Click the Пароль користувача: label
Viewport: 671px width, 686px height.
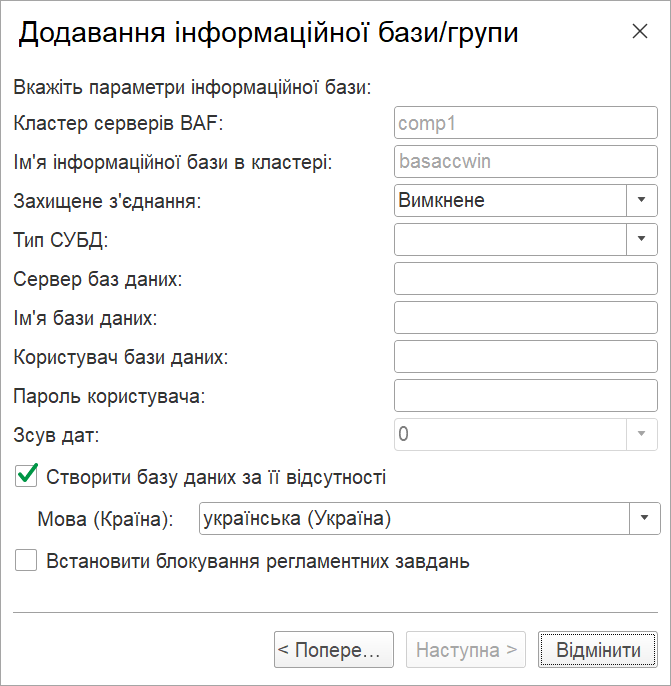click(x=109, y=396)
